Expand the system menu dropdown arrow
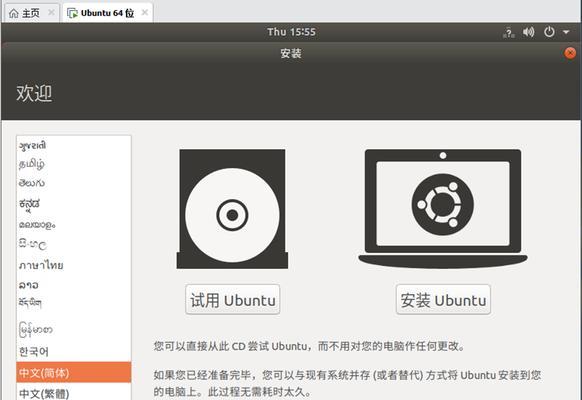The height and width of the screenshot is (400, 582). [x=566, y=32]
